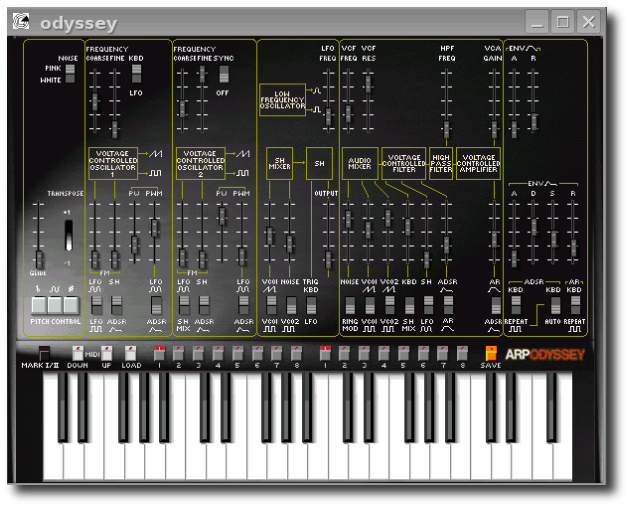Screen dimensions: 630x508
Task: Play the highest white key on keyboard
Action: 562,462
